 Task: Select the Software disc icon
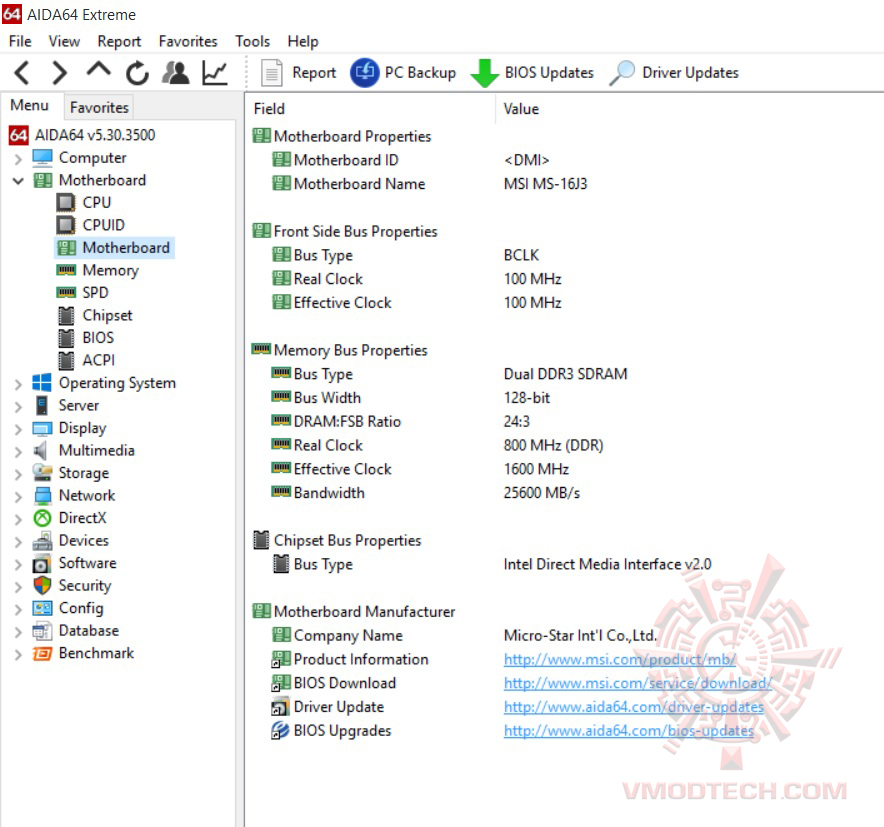pos(42,563)
